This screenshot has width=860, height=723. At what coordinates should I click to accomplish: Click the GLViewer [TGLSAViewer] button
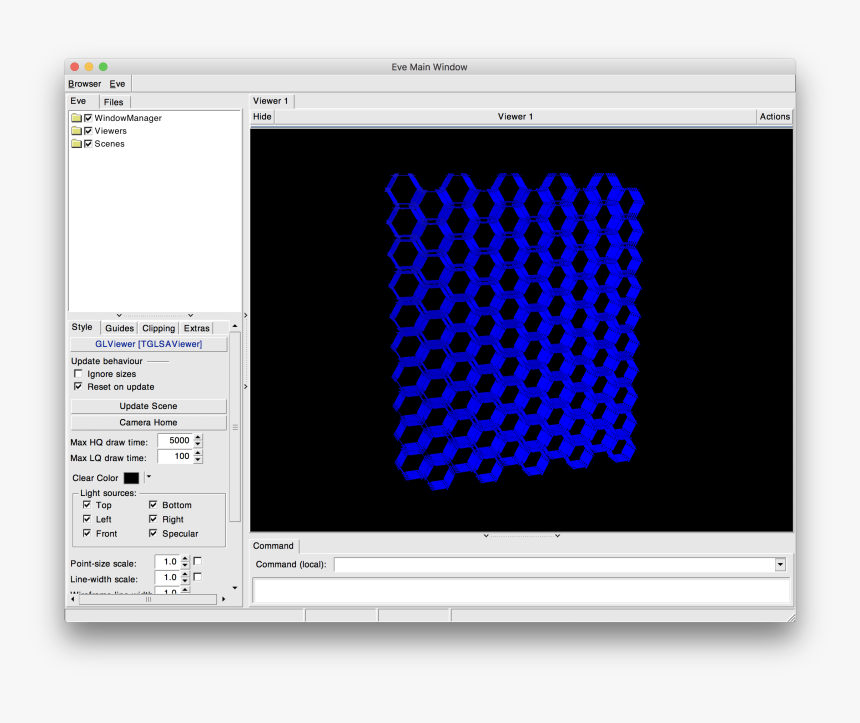coord(149,344)
